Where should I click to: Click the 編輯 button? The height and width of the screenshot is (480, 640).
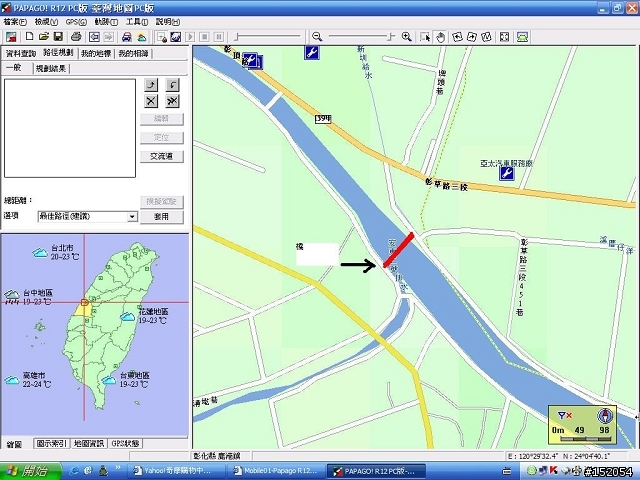(x=162, y=119)
